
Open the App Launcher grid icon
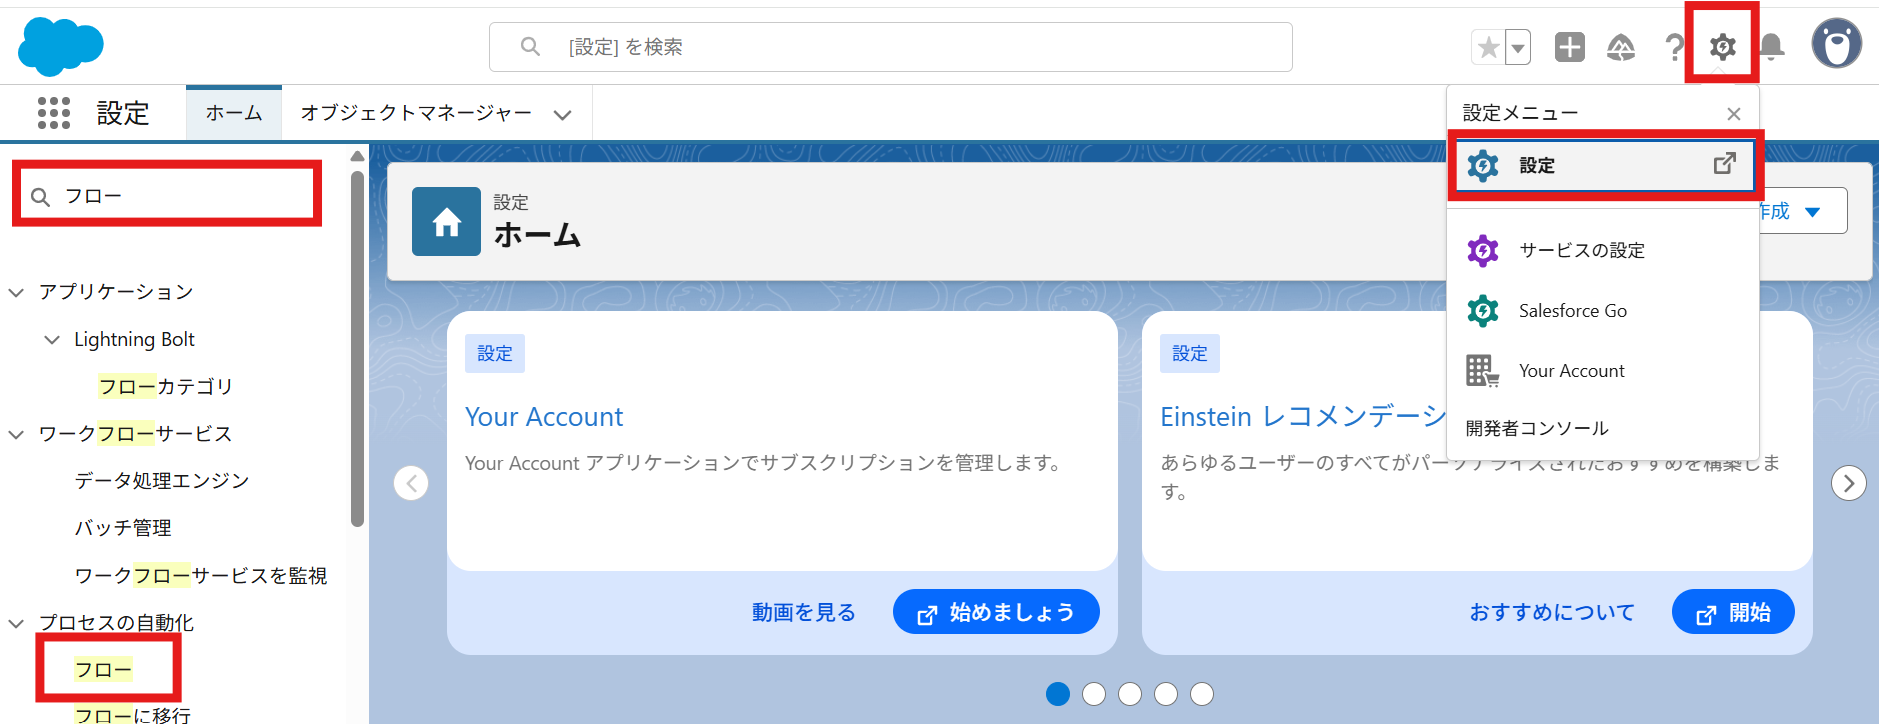pyautogui.click(x=54, y=113)
